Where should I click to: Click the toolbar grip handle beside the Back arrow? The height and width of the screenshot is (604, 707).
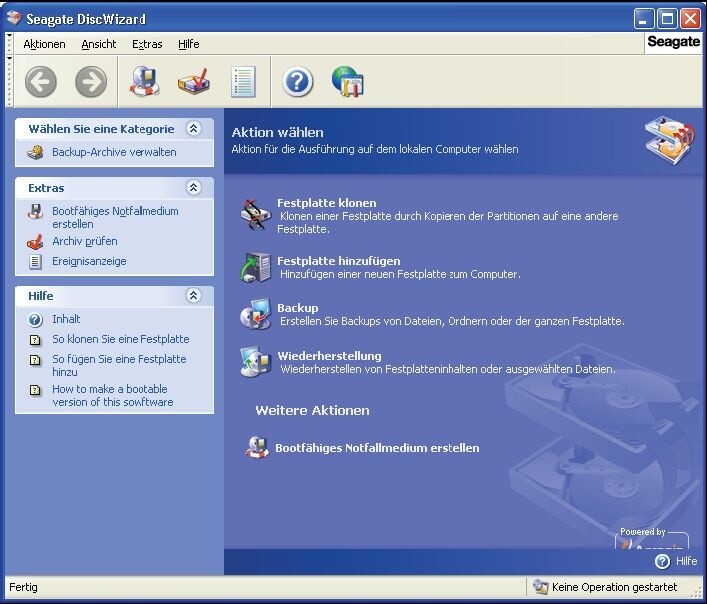click(9, 82)
